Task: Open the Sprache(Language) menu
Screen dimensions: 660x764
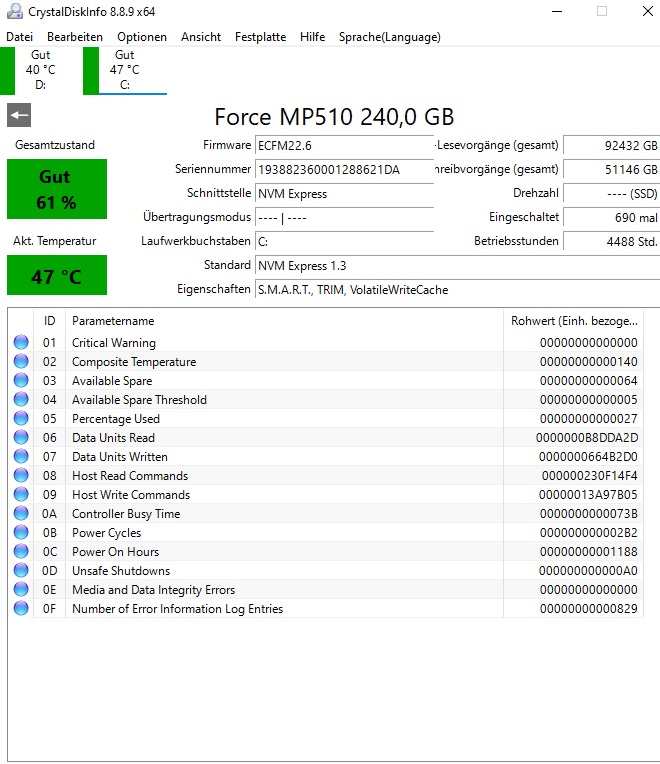Action: [390, 37]
